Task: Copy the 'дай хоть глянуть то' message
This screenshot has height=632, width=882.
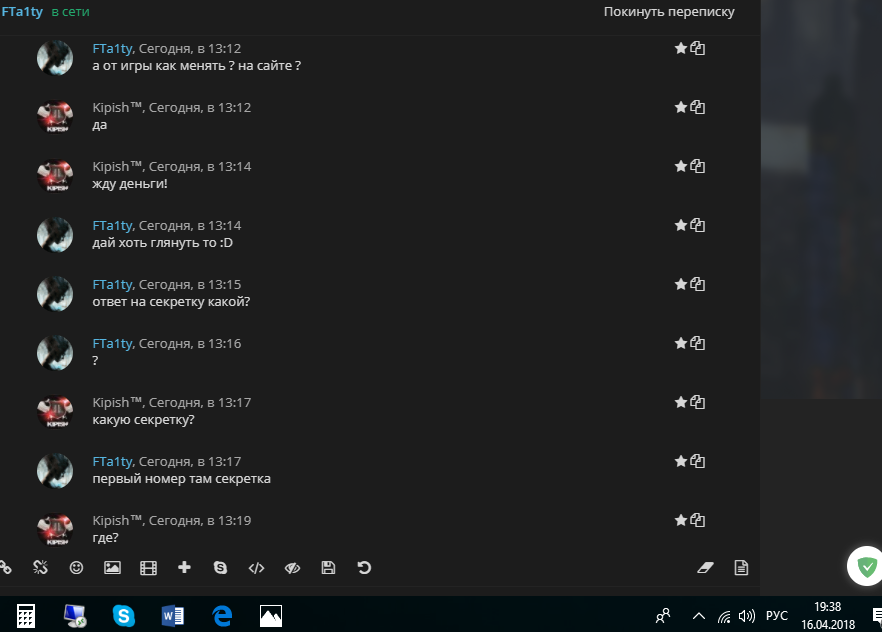Action: 698,225
